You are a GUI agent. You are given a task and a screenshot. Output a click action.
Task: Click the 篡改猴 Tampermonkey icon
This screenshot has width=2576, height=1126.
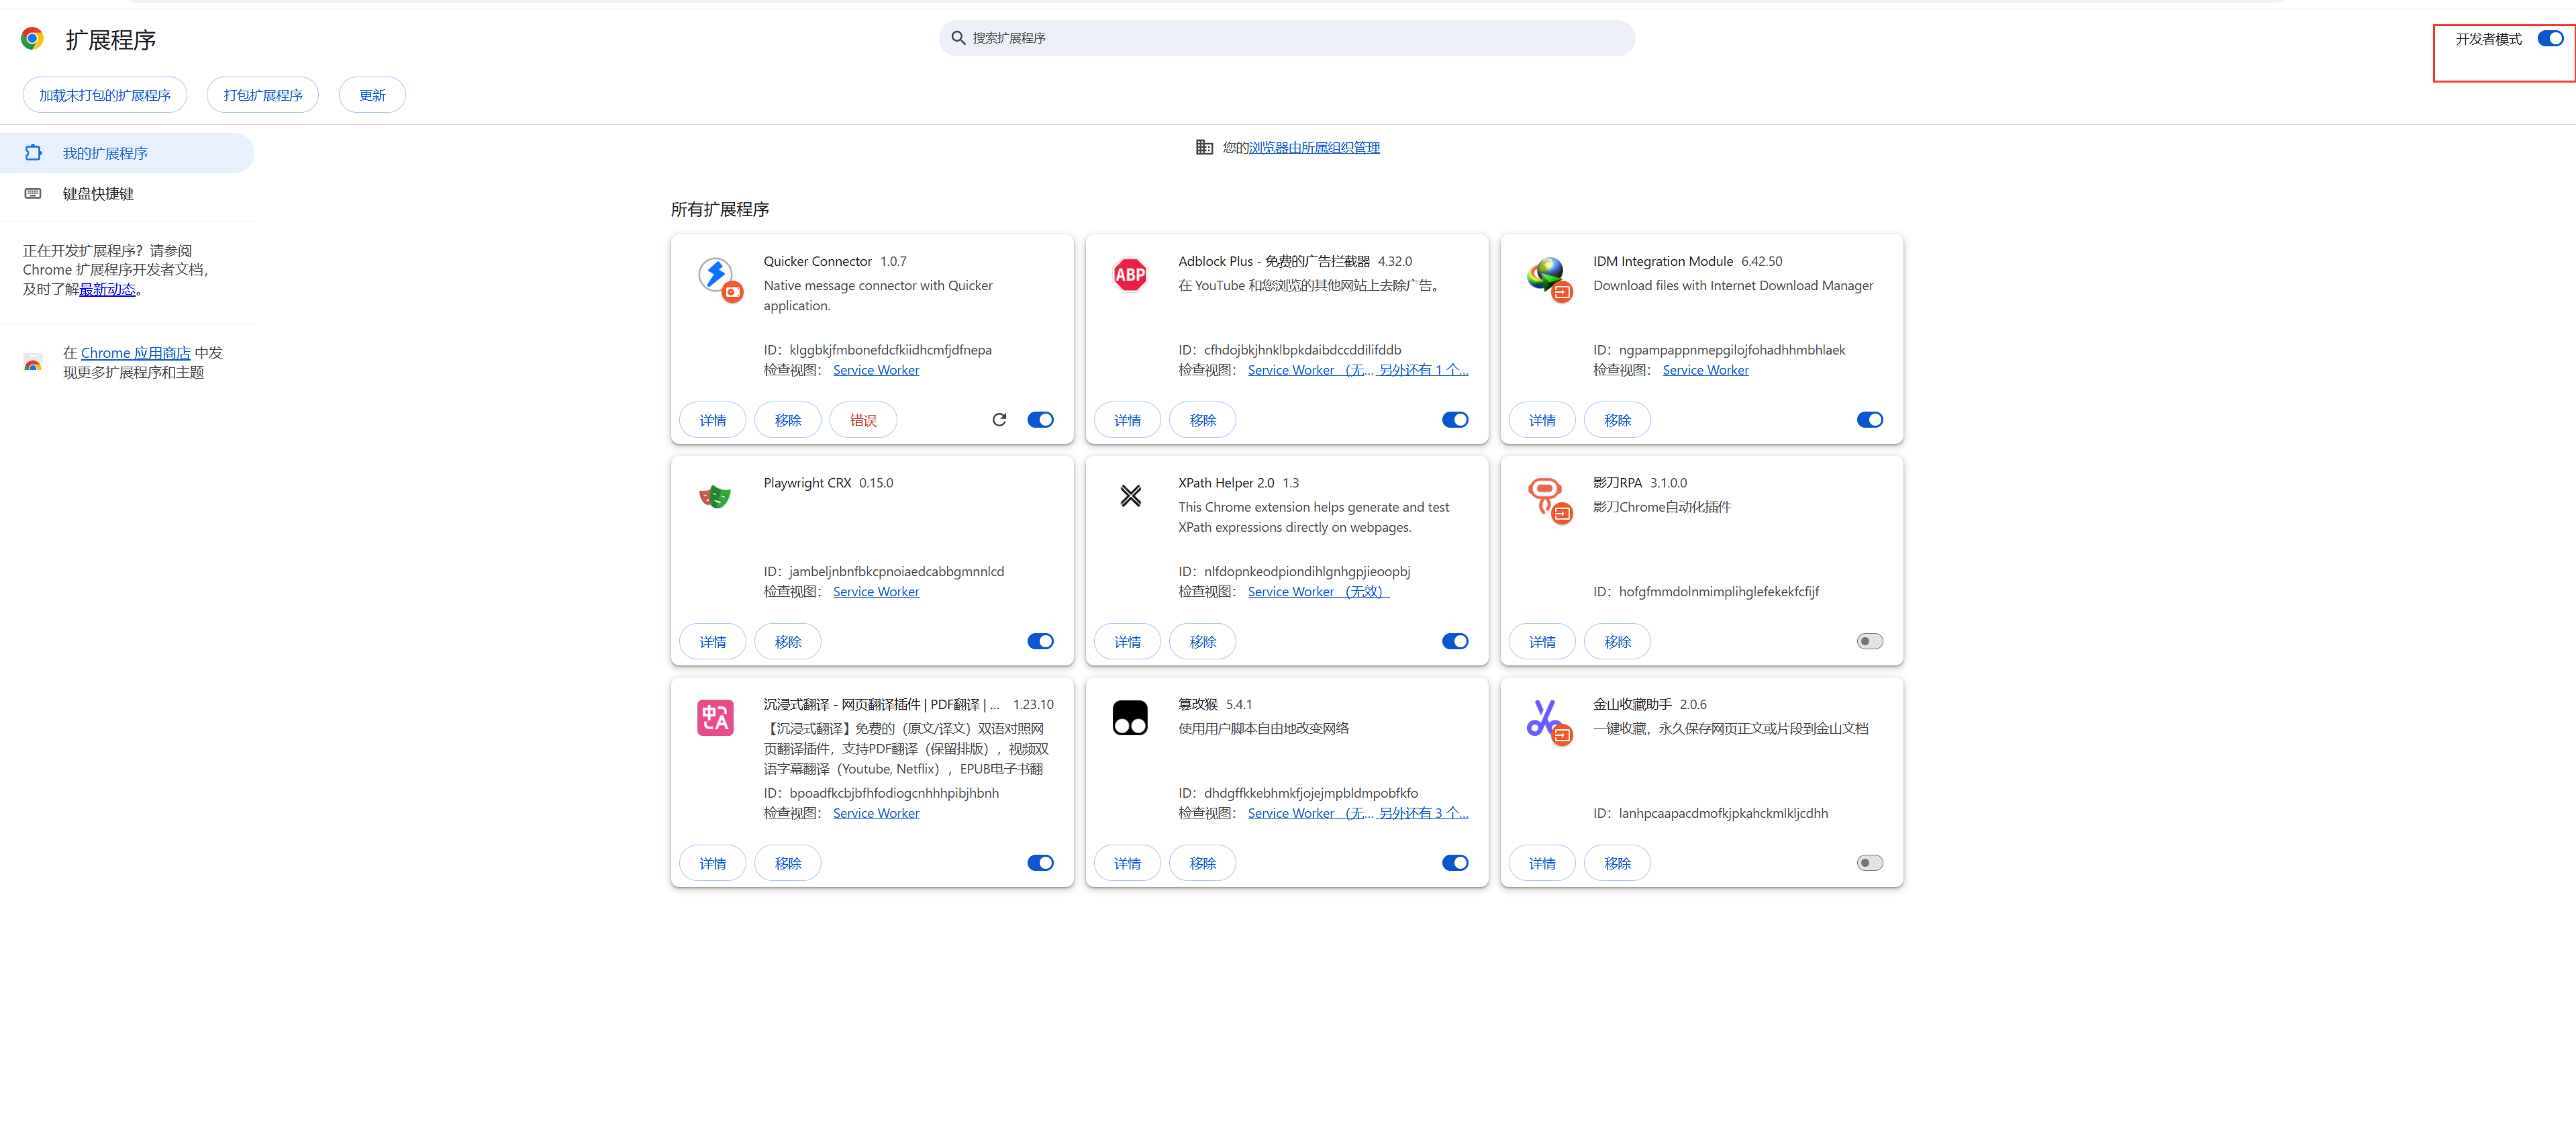[1130, 717]
